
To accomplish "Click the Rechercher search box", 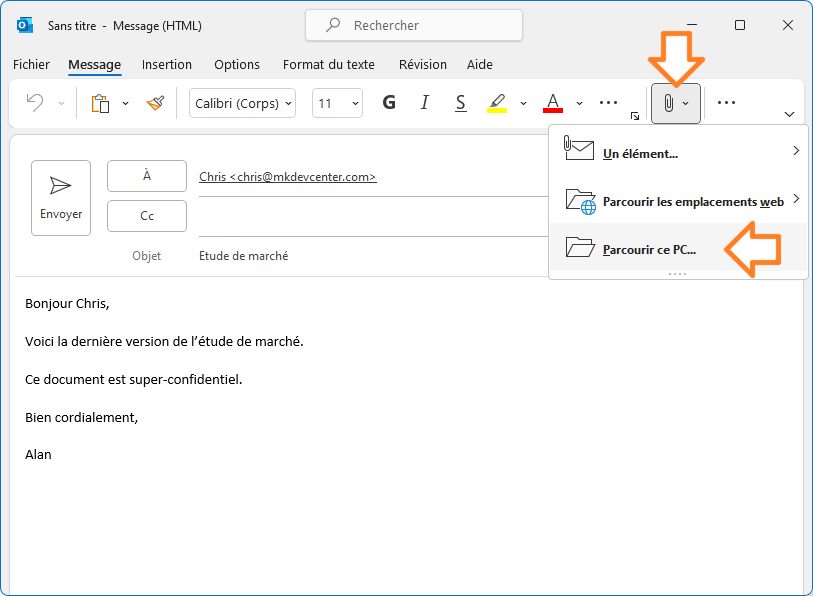I will pos(413,25).
